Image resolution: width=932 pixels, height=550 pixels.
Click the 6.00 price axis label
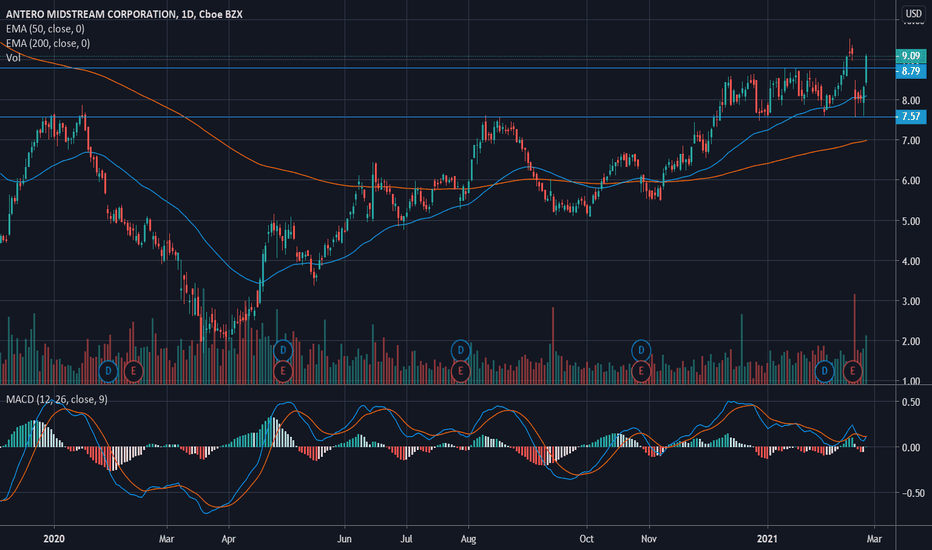click(x=911, y=181)
